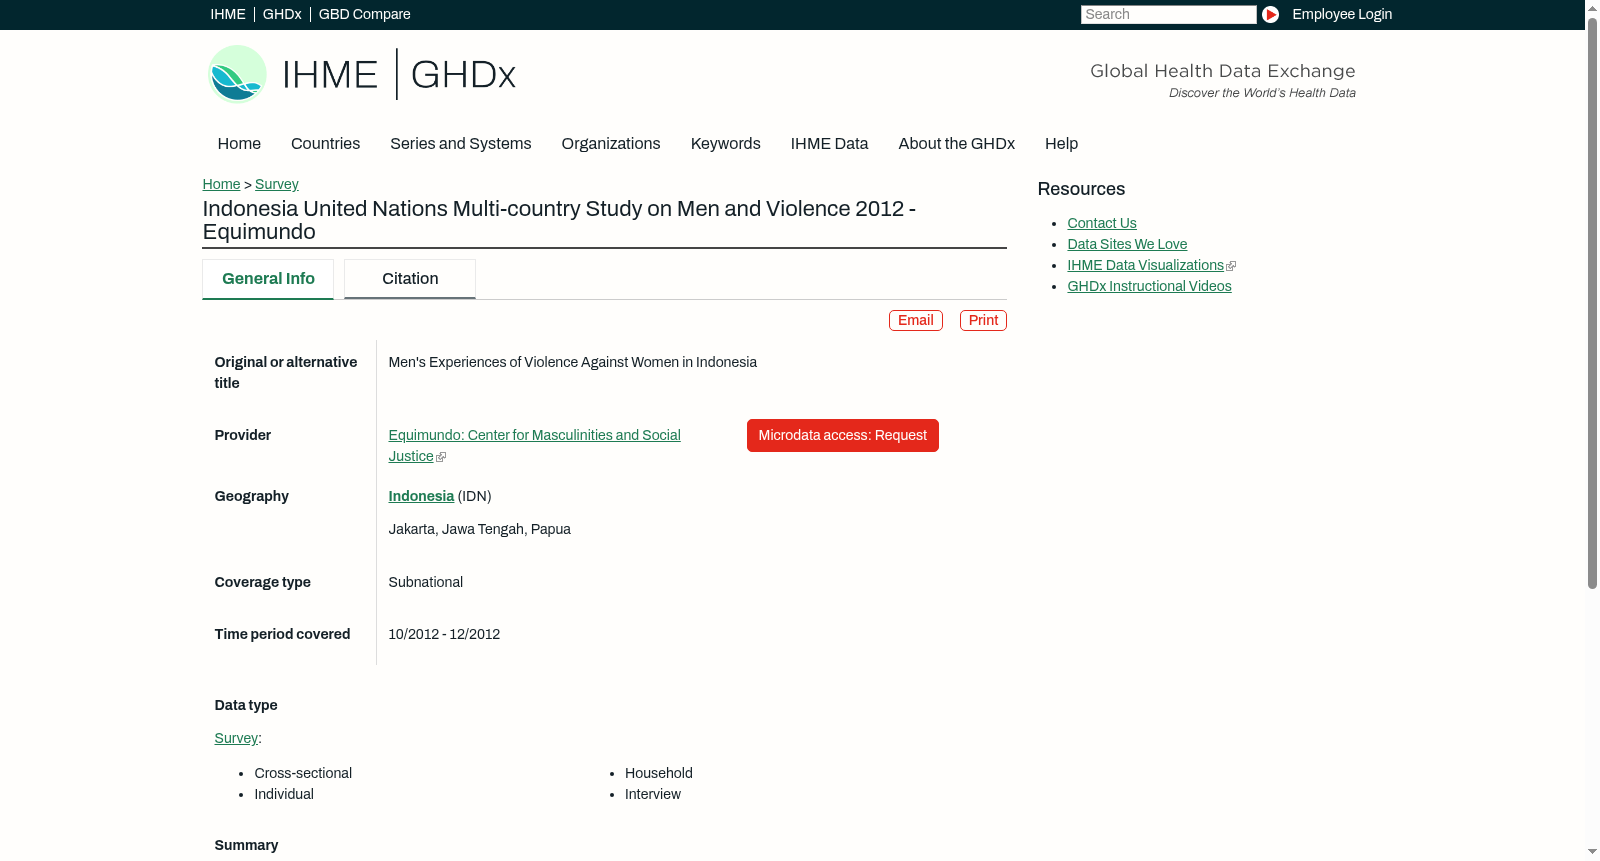The image size is (1600, 861).
Task: Open GBD Compare in the top bar
Action: [x=365, y=14]
